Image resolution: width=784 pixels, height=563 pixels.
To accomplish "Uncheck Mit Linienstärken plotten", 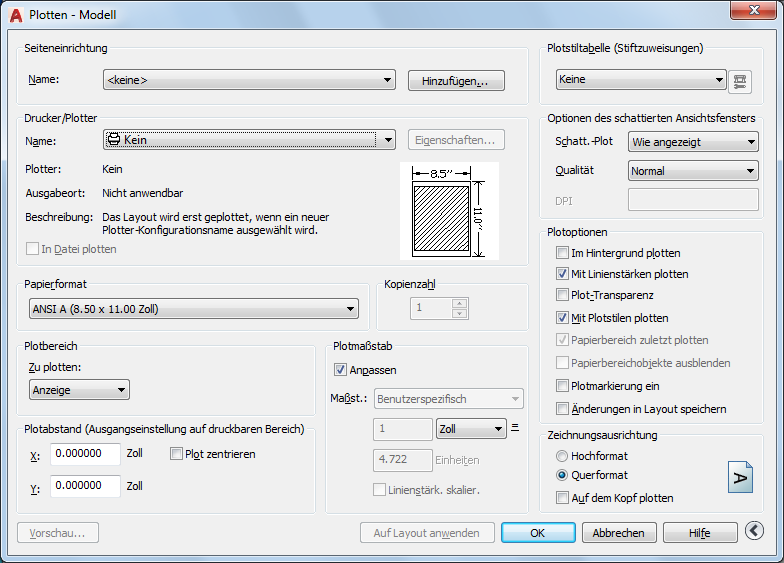I will click(x=562, y=274).
